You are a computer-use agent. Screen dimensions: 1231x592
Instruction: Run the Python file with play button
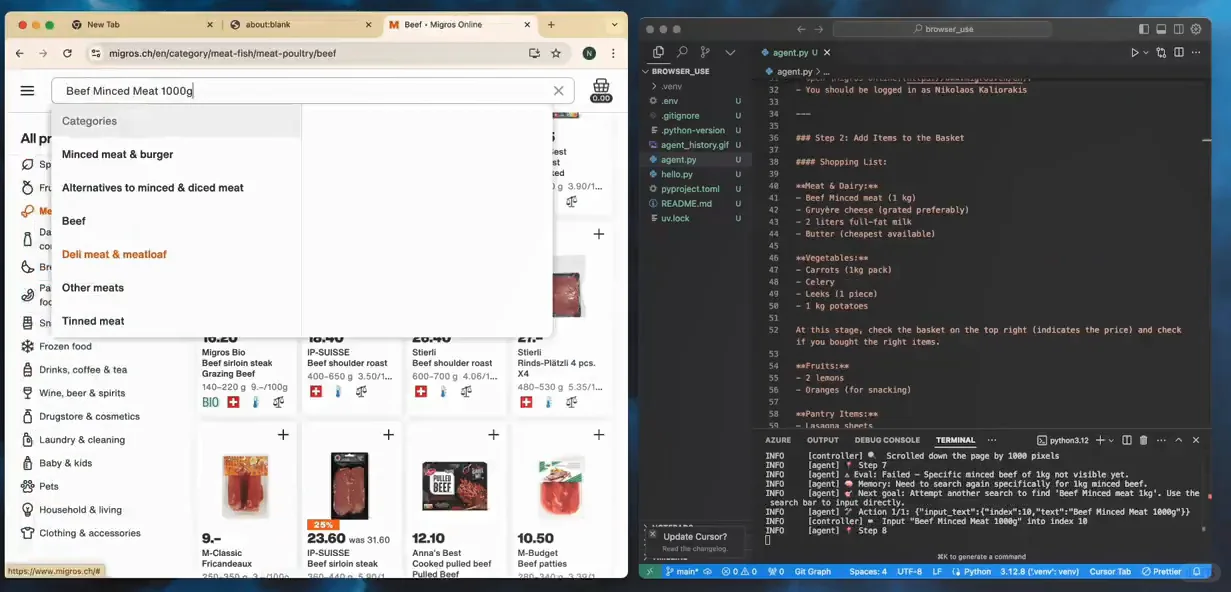click(x=1134, y=52)
